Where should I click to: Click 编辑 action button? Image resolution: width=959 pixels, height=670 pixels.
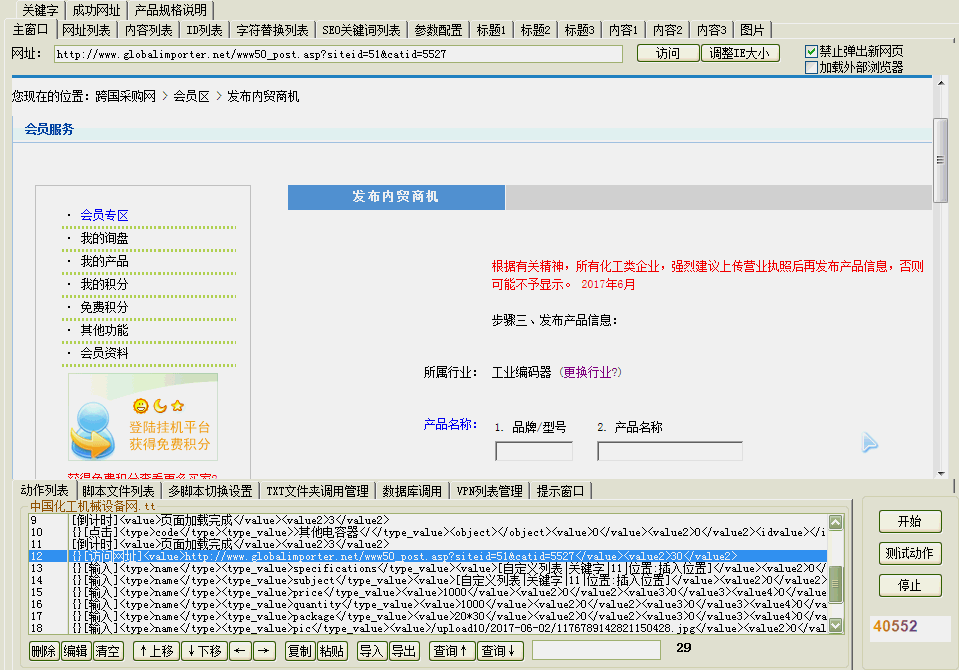76,651
